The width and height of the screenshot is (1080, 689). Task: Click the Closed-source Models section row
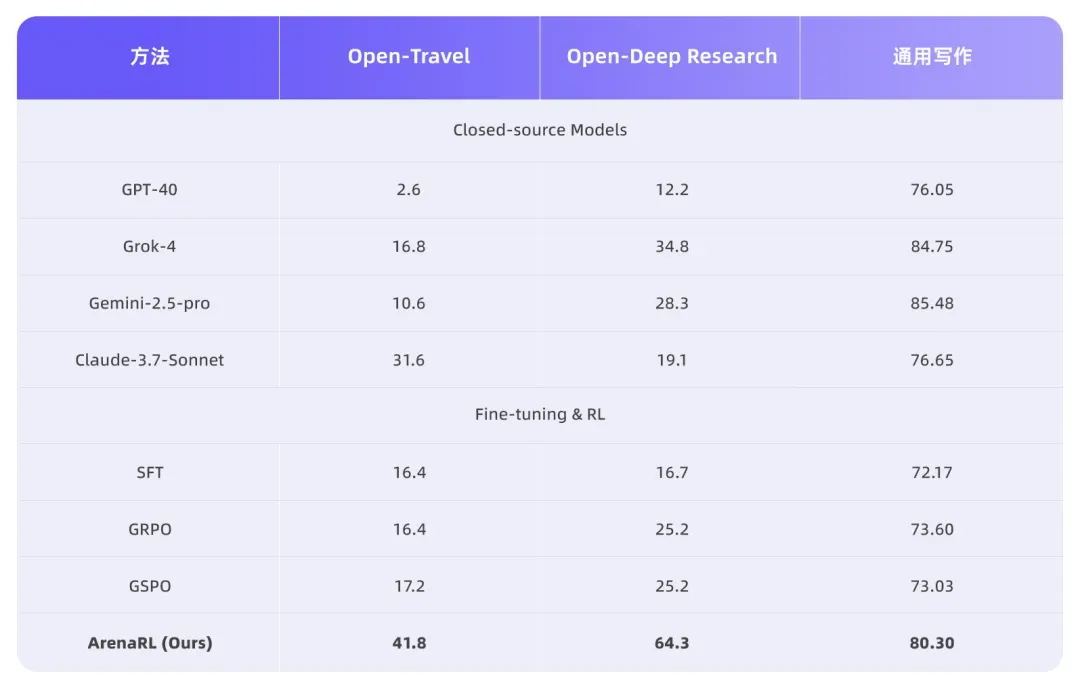(540, 130)
